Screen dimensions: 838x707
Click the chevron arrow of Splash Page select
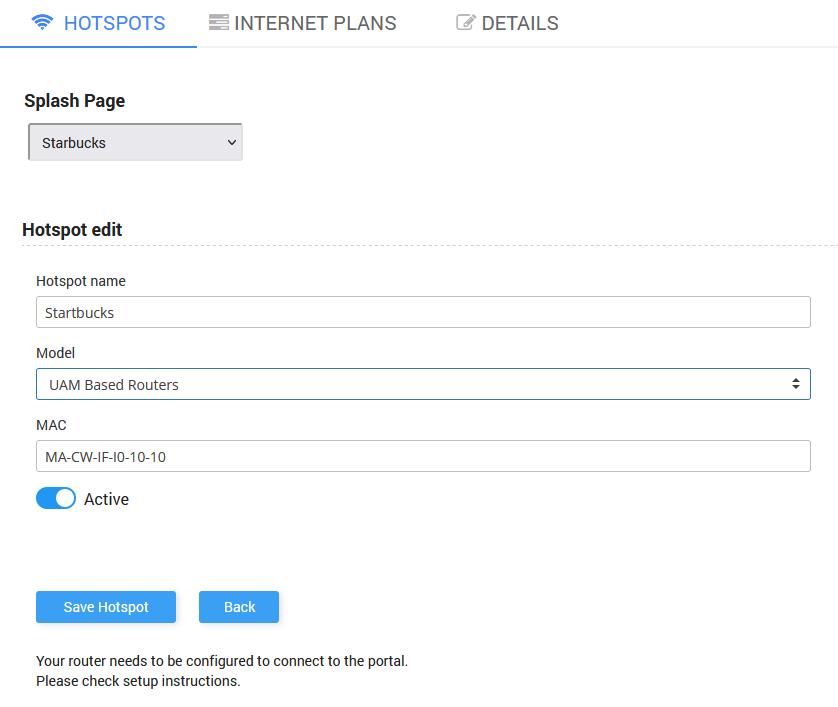[232, 143]
